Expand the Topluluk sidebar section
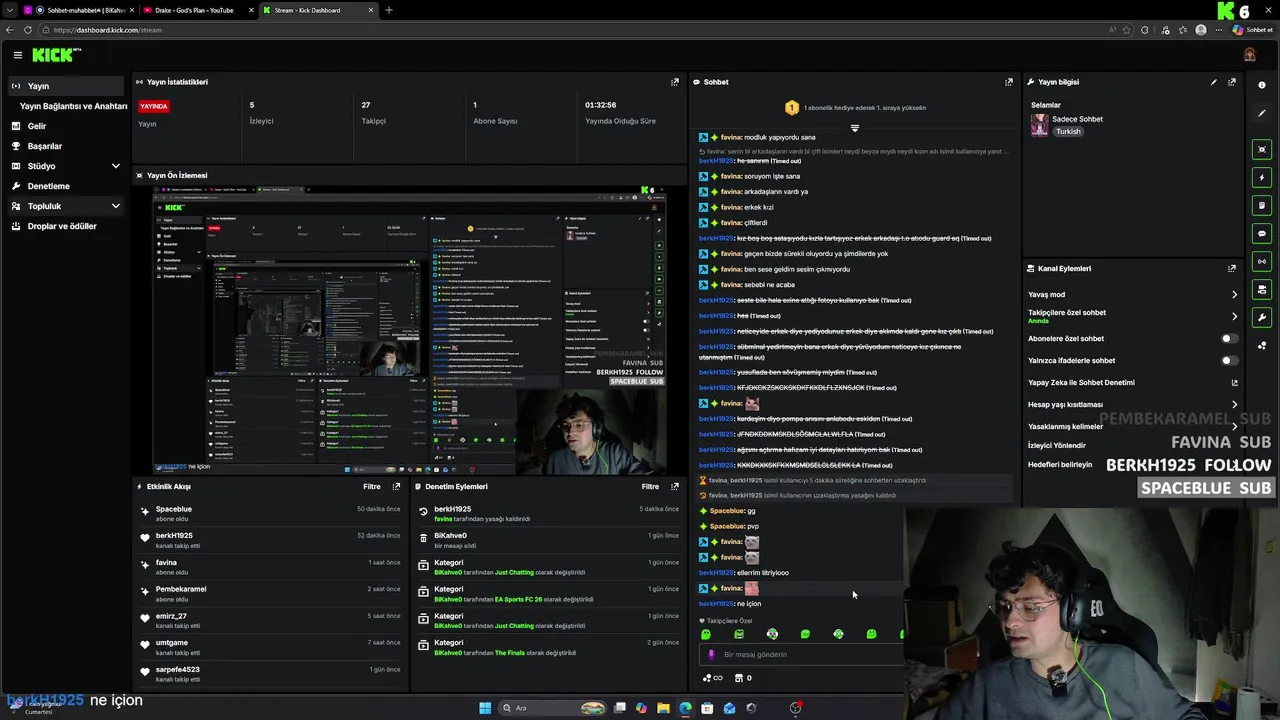 [116, 206]
